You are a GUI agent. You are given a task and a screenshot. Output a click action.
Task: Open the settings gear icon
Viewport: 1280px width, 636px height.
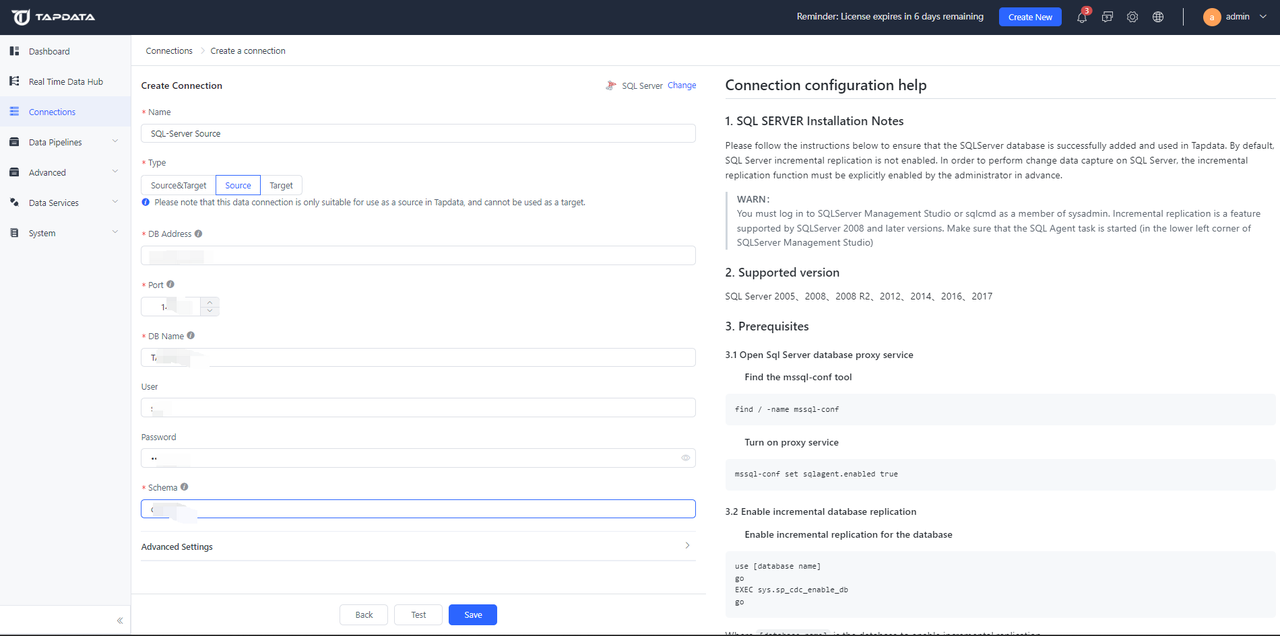point(1132,17)
